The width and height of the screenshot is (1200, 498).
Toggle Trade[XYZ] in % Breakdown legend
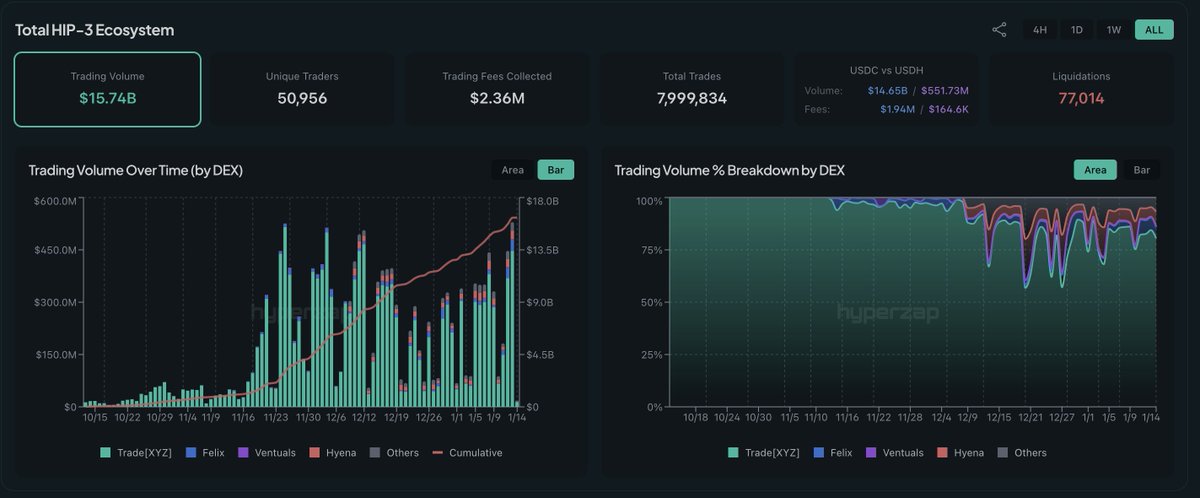coord(764,452)
